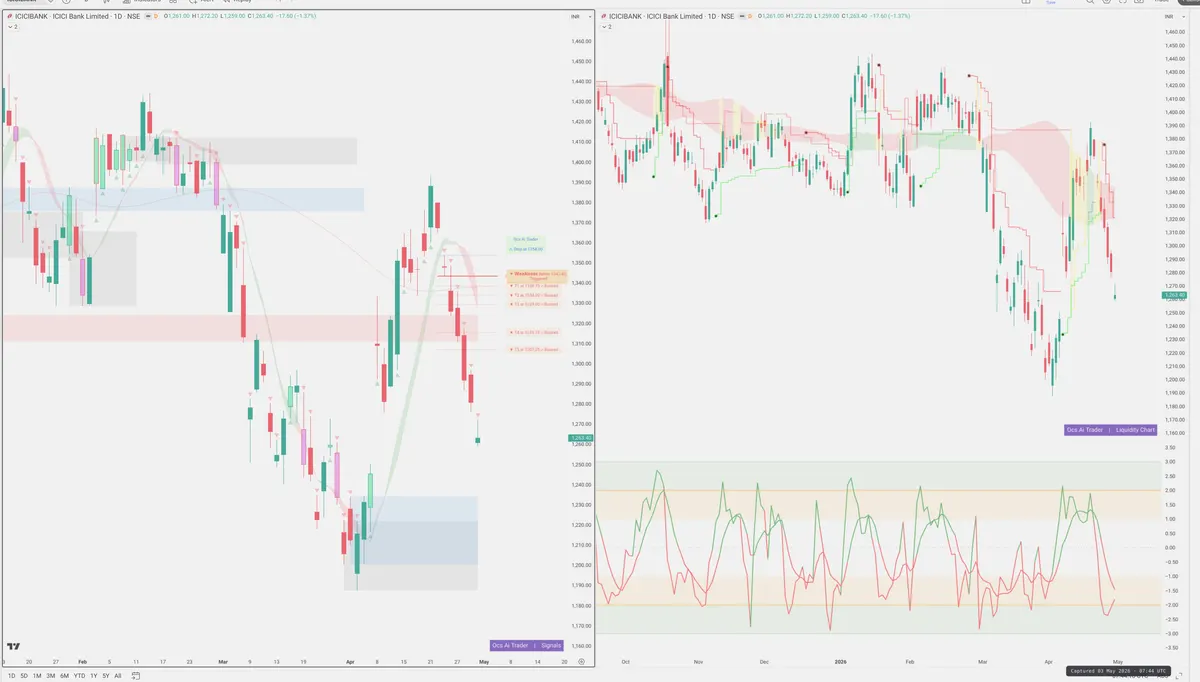Click ICICI Bank logo icon in right chart title
Screen dimensions: 1200x682
[603, 16]
